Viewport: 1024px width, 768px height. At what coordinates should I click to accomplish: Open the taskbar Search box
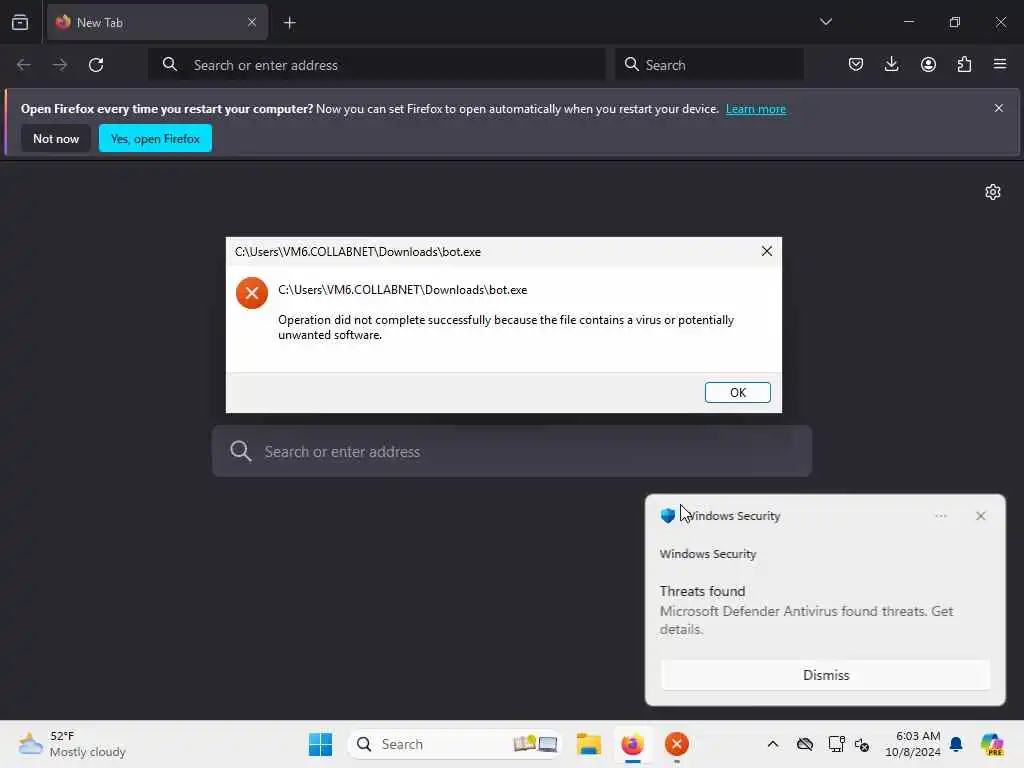(455, 744)
